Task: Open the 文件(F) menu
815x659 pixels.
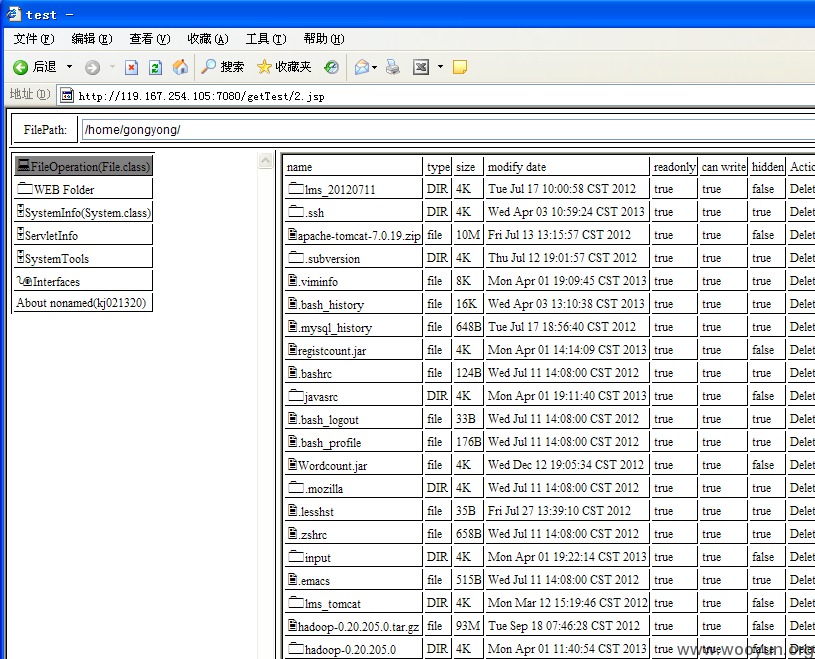Action: click(34, 39)
